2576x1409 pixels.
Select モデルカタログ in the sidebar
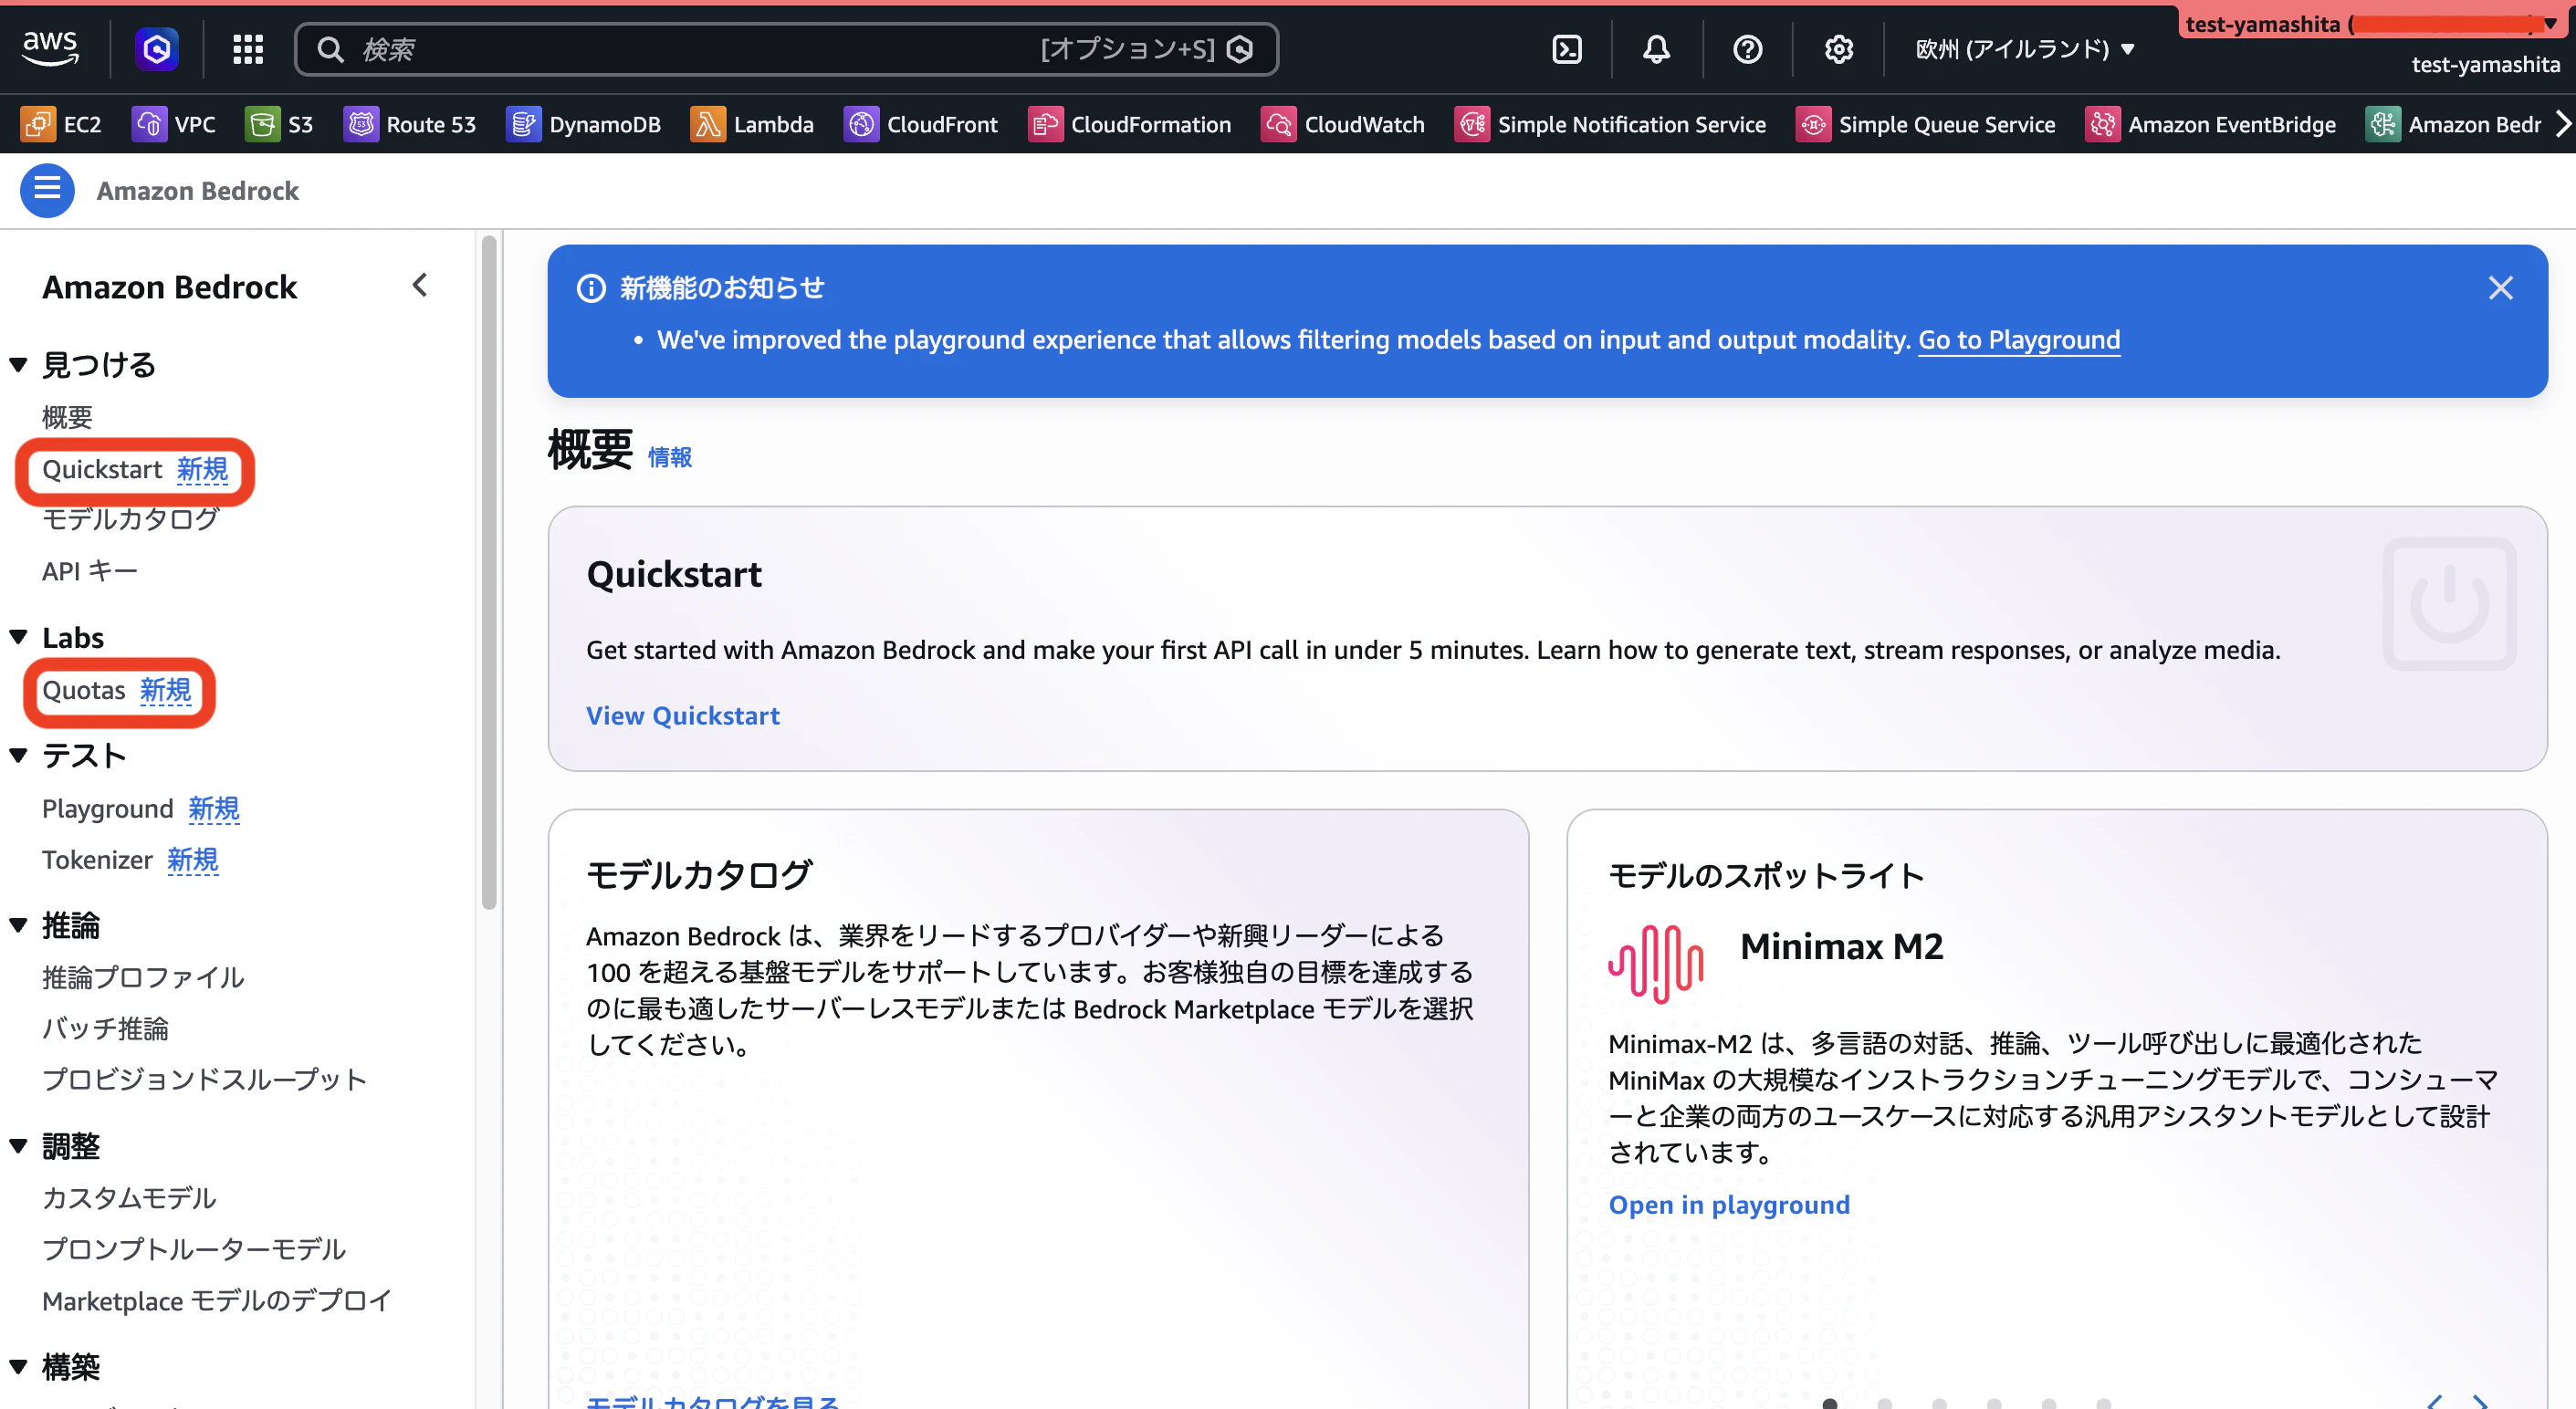pyautogui.click(x=130, y=519)
